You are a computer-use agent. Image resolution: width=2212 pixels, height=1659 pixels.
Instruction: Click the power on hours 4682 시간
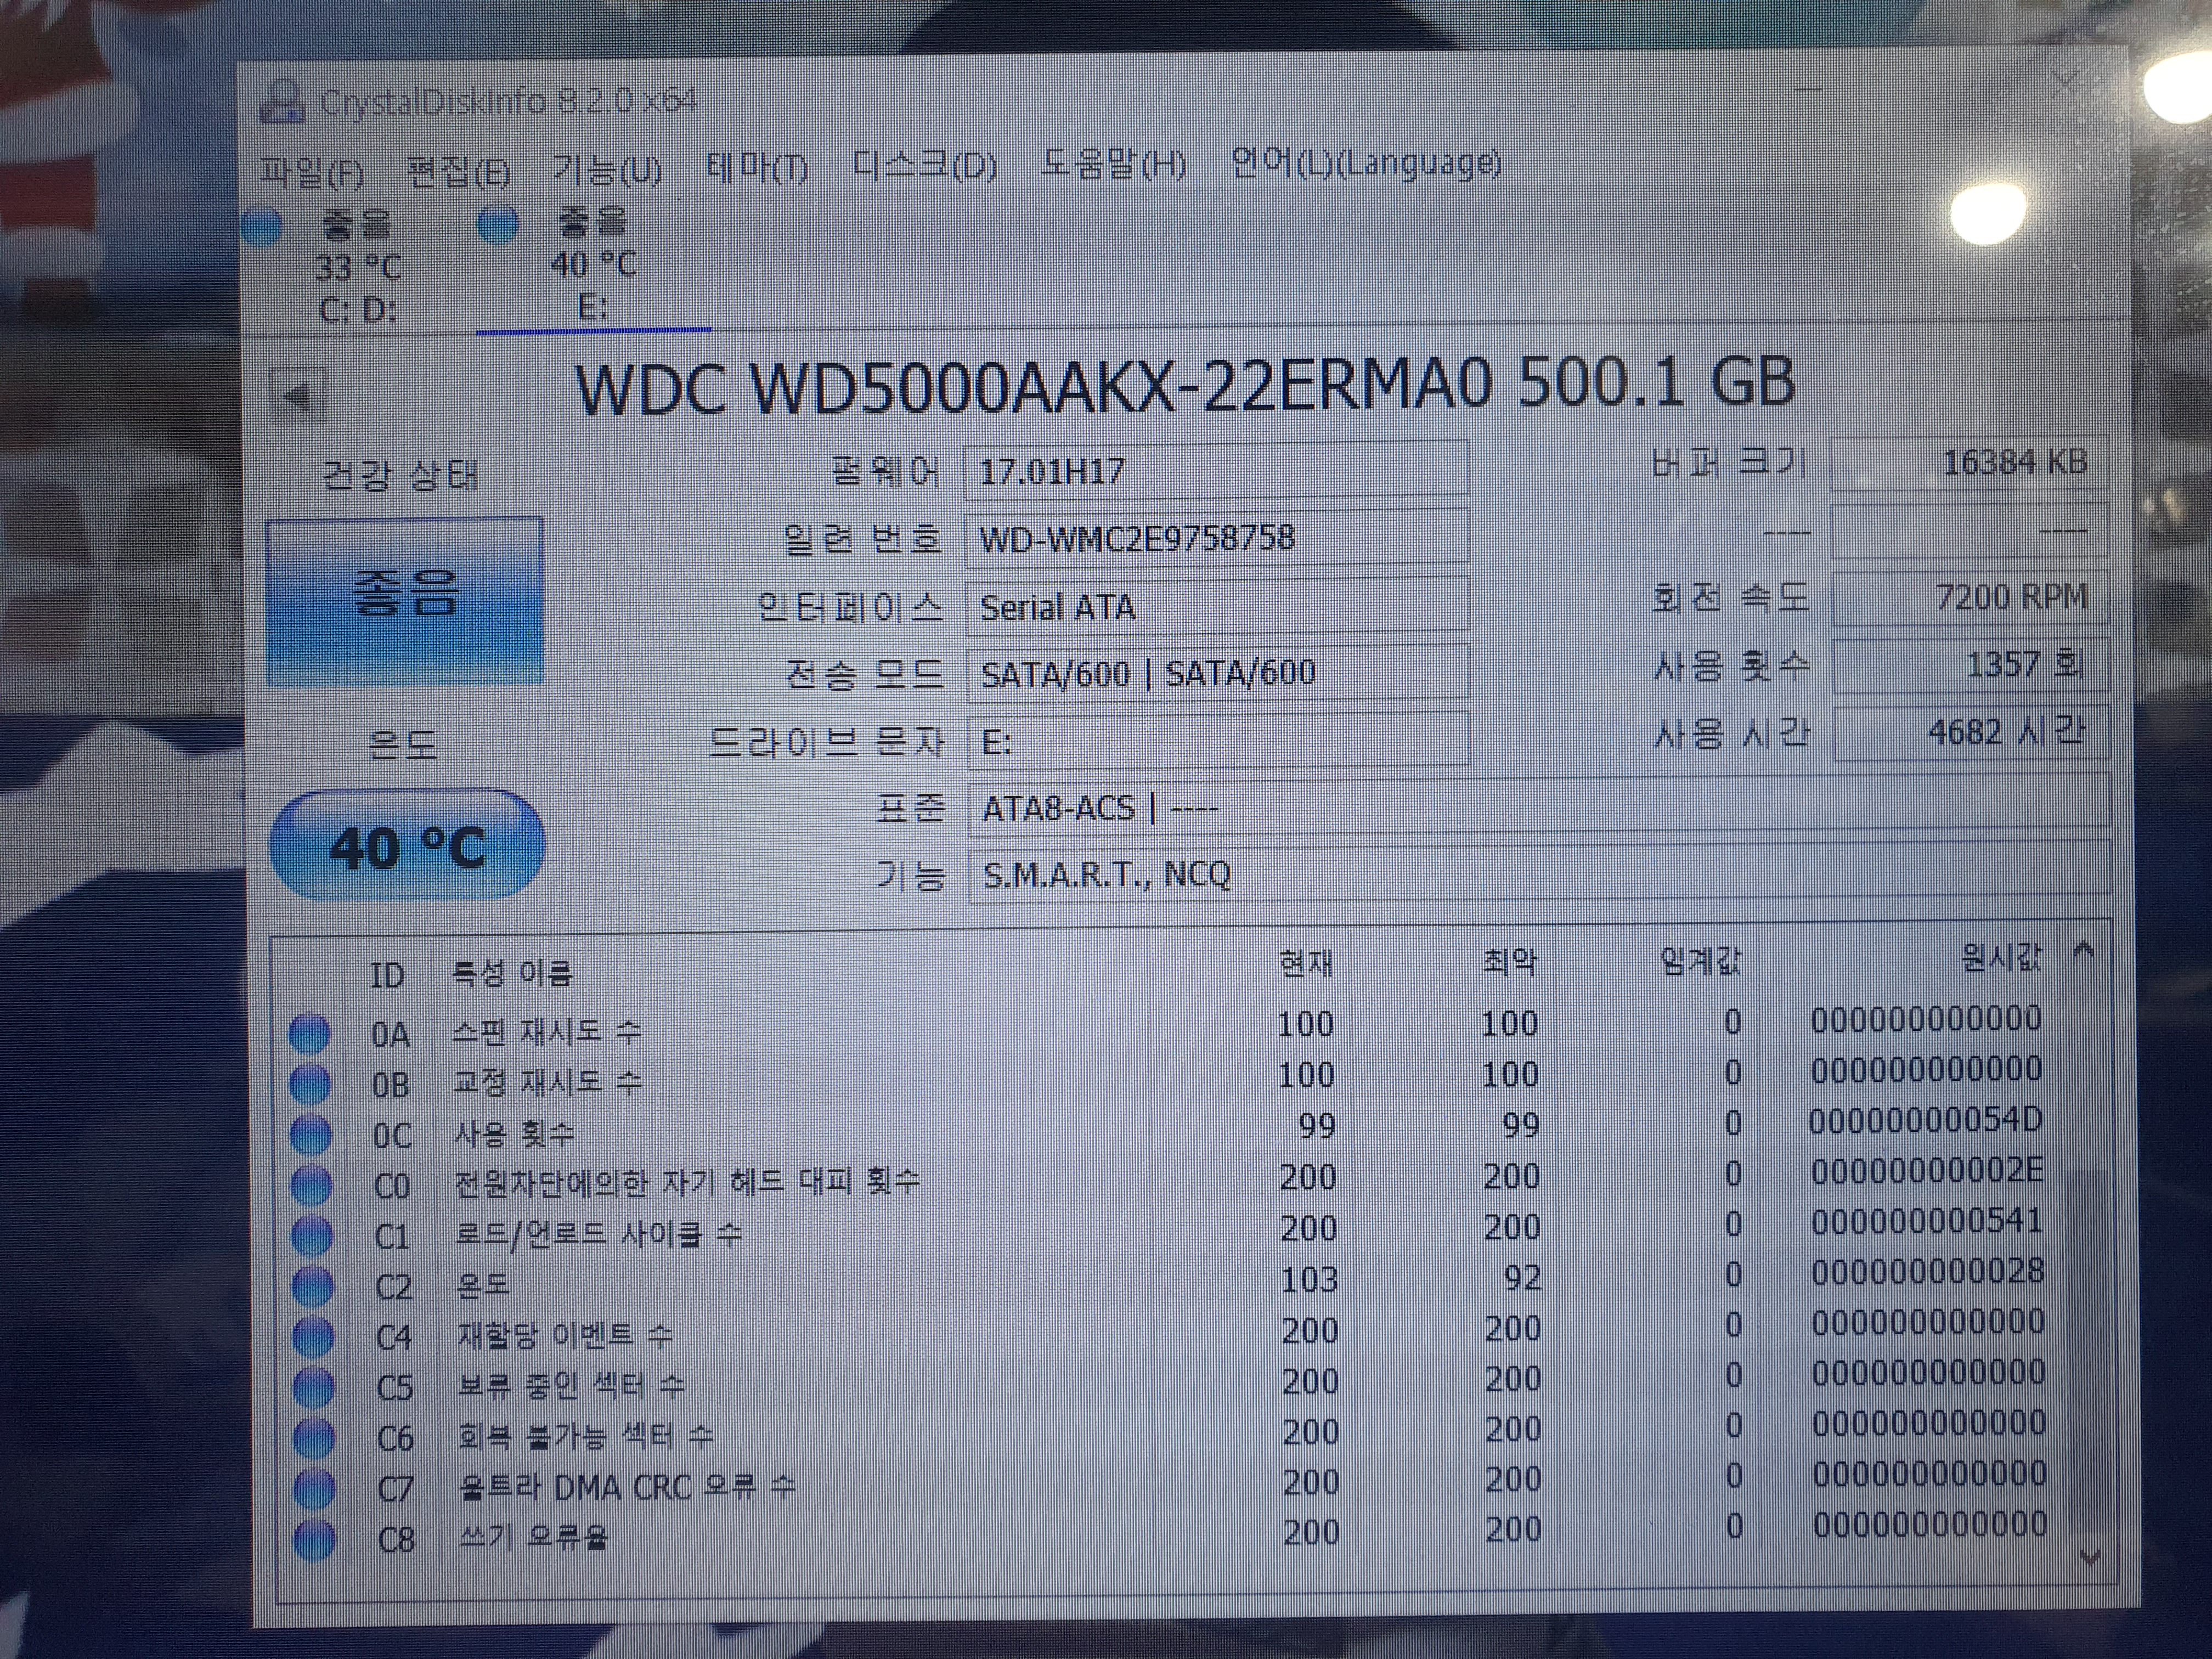pos(1971,733)
